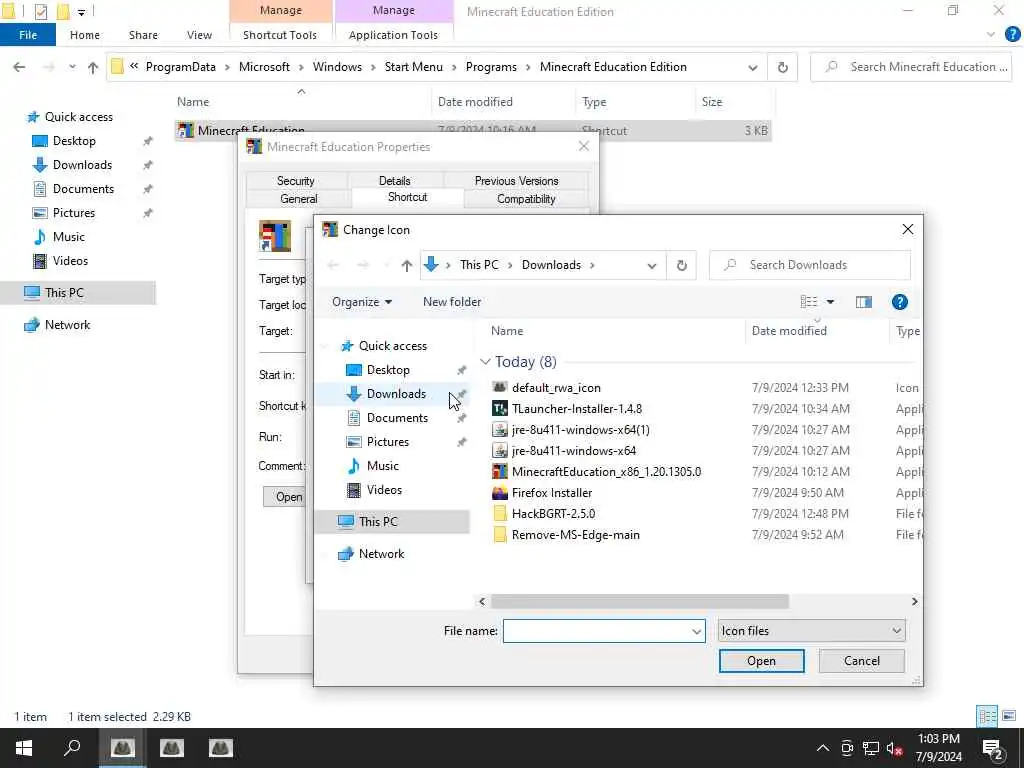
Task: Open Music in Change Icon dialog sidebar
Action: coord(382,466)
